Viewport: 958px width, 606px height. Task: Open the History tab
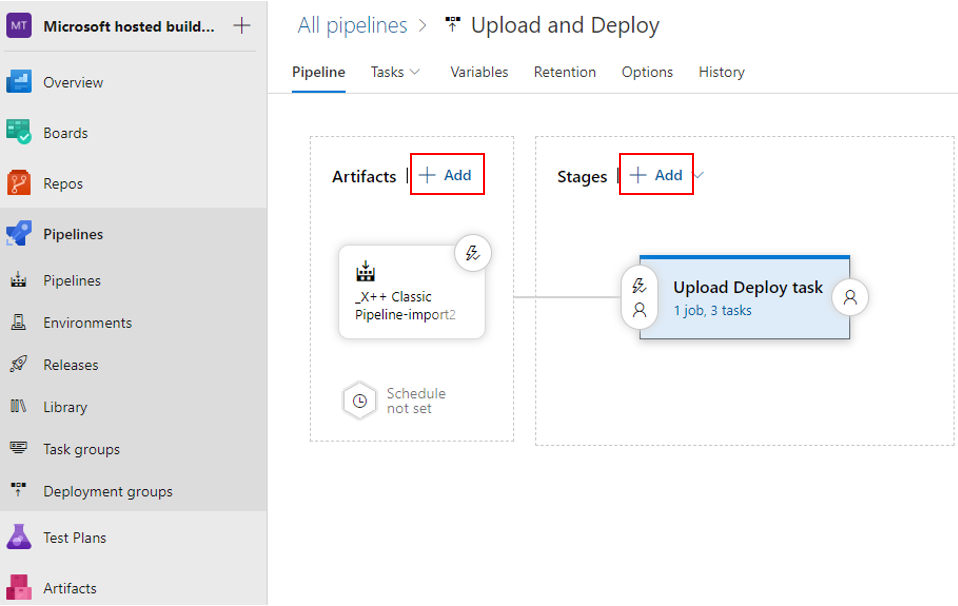tap(722, 72)
